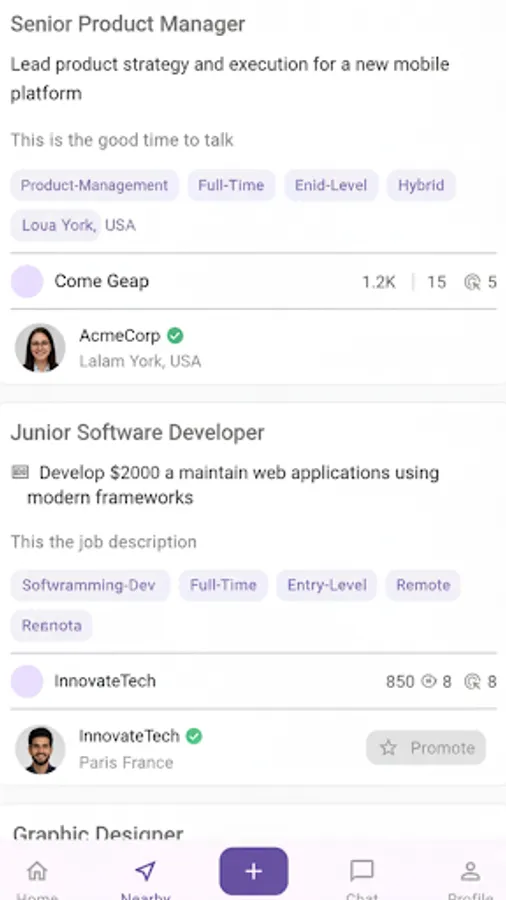The image size is (506, 900).
Task: Tap the Resnota tag chip
Action: [x=52, y=625]
